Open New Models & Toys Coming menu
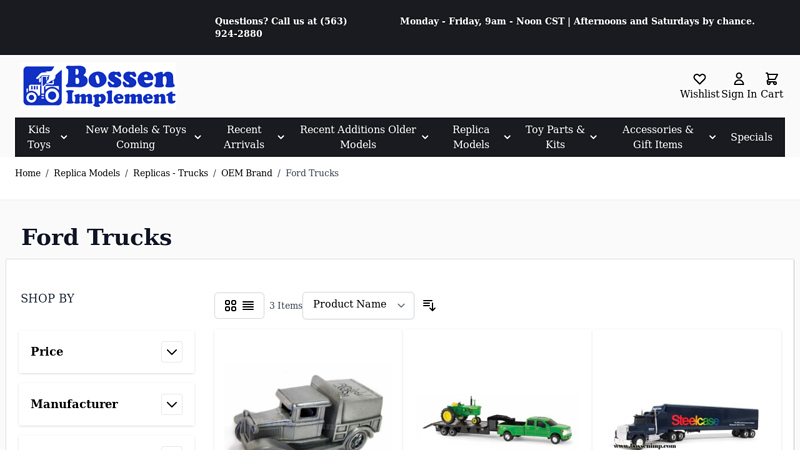The width and height of the screenshot is (800, 450). [136, 137]
